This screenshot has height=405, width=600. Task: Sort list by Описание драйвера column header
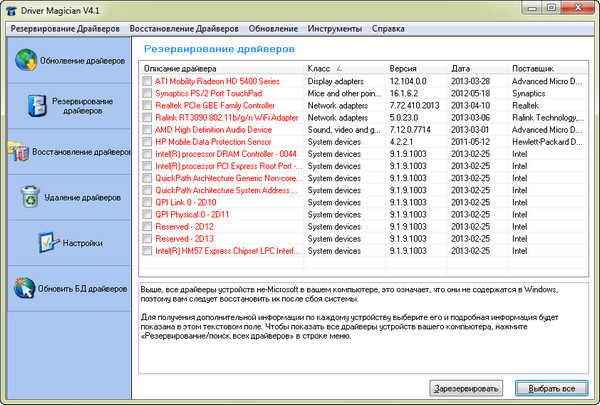(220, 67)
